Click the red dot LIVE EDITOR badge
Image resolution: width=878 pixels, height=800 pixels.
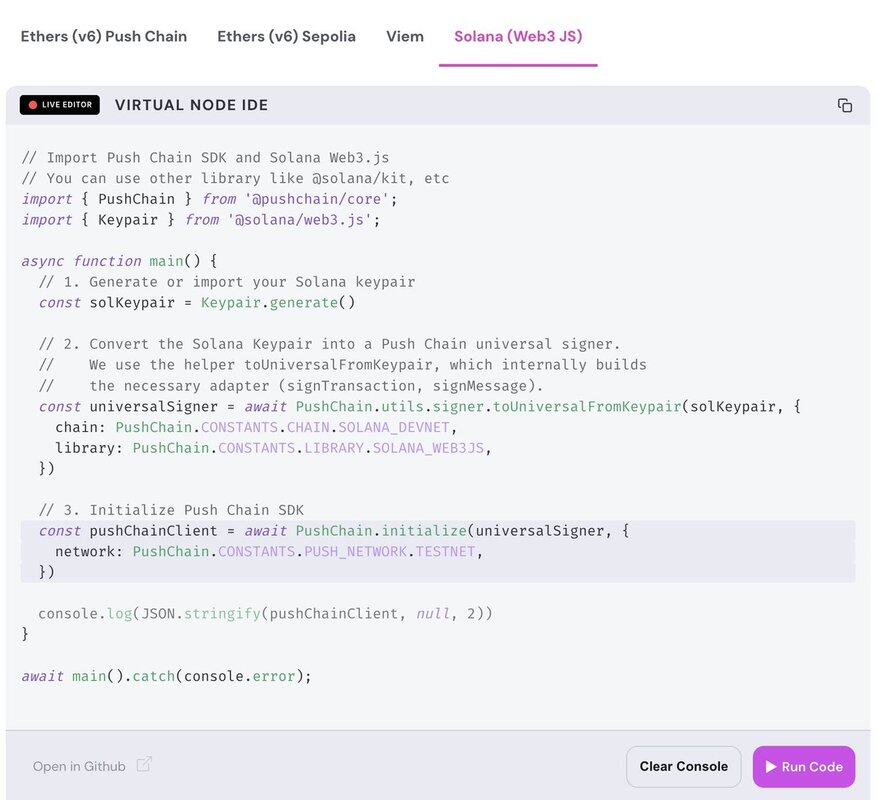(x=60, y=105)
